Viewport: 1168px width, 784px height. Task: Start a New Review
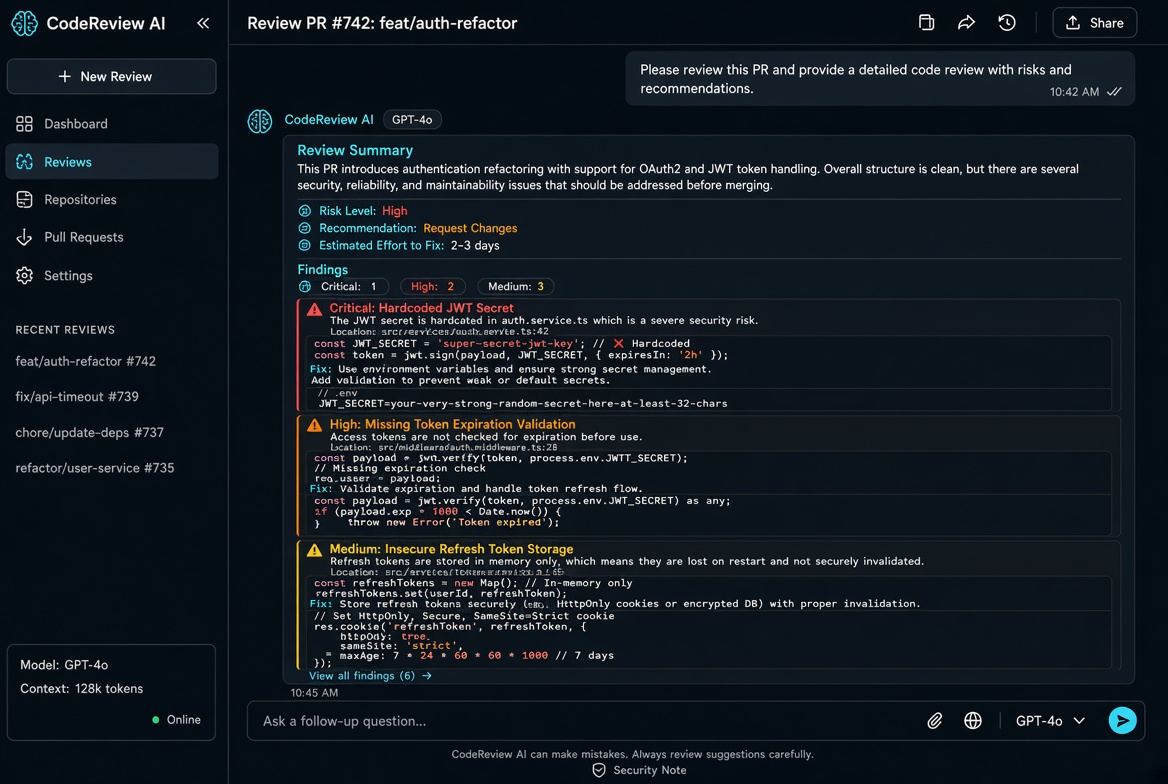point(112,77)
